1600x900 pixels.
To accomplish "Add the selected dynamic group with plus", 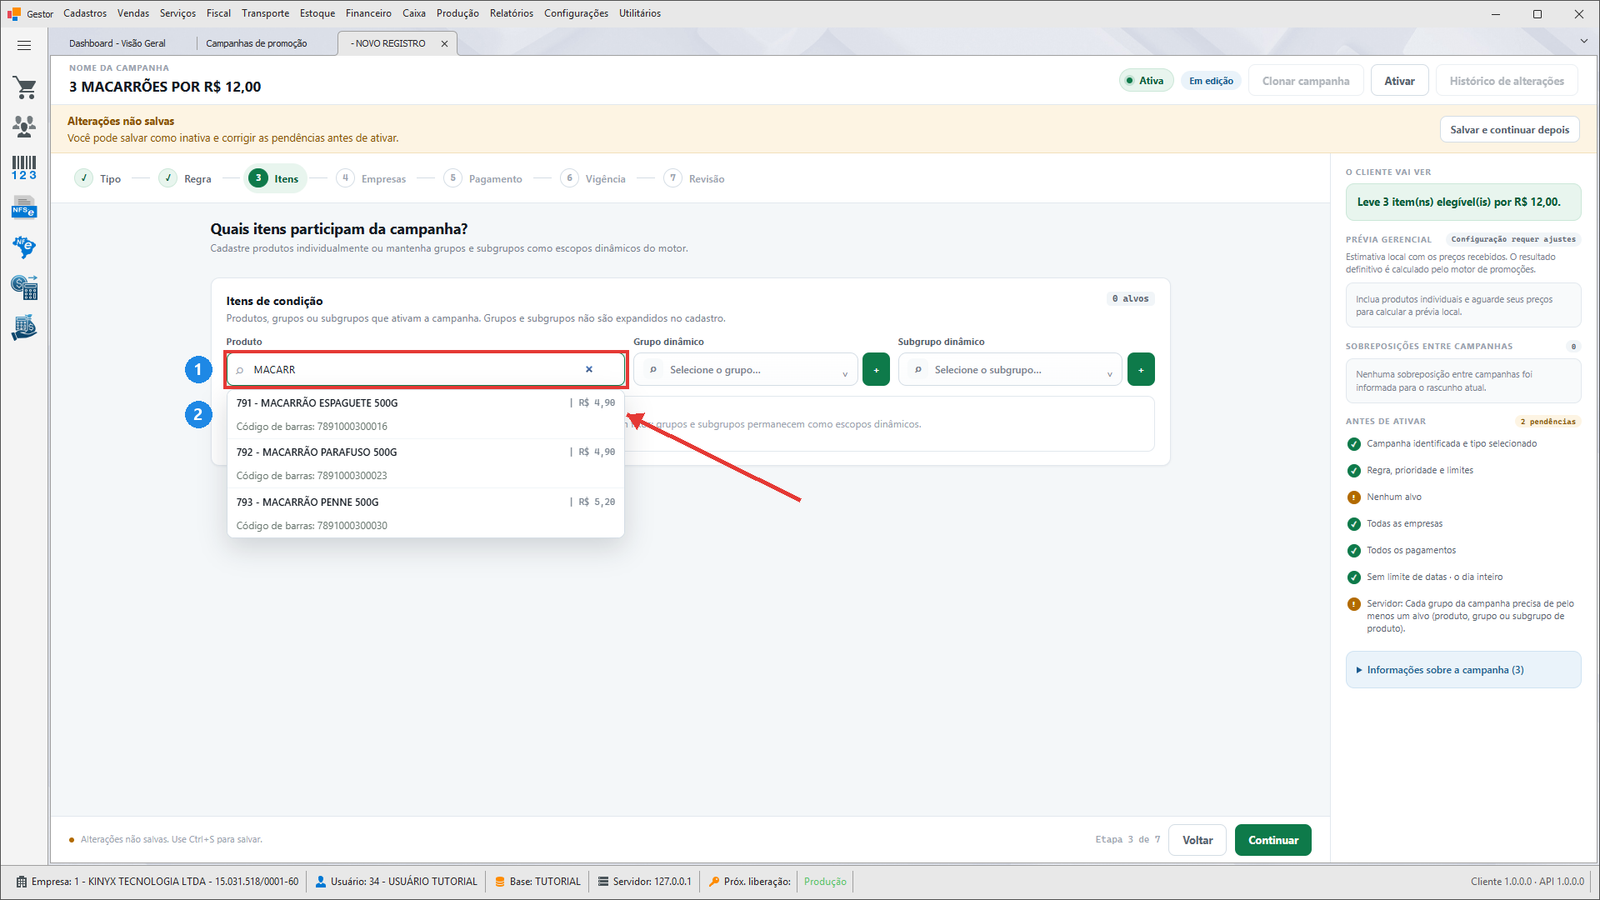I will [876, 370].
